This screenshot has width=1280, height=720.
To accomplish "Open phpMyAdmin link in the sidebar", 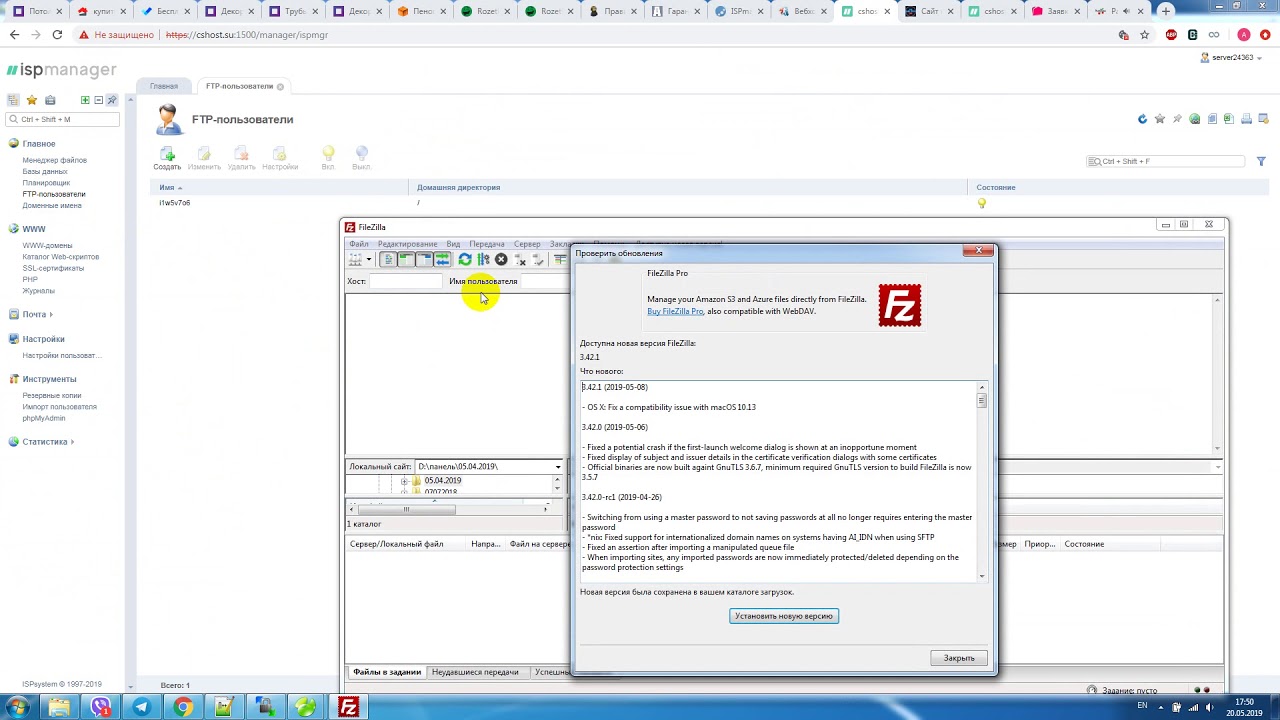I will [44, 418].
